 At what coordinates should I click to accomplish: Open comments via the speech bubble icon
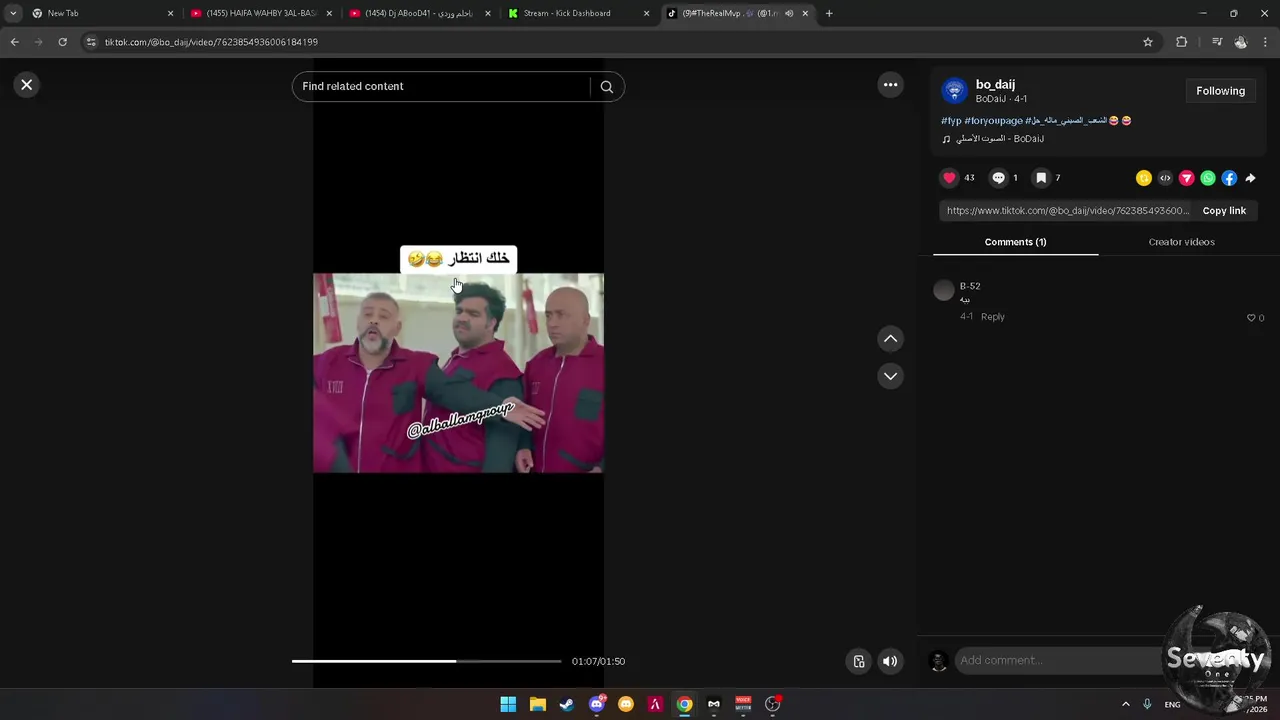coord(998,178)
